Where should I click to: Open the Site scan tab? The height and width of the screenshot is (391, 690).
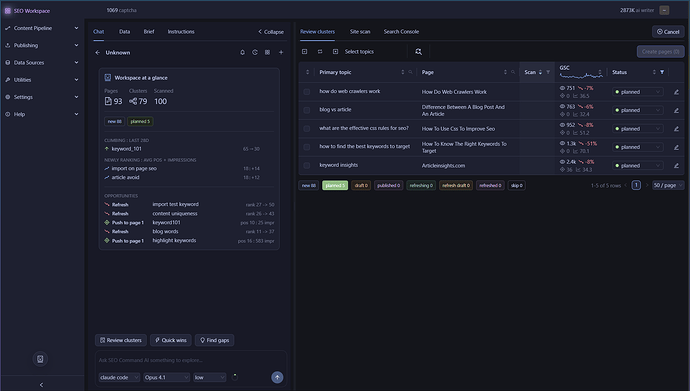tap(360, 32)
